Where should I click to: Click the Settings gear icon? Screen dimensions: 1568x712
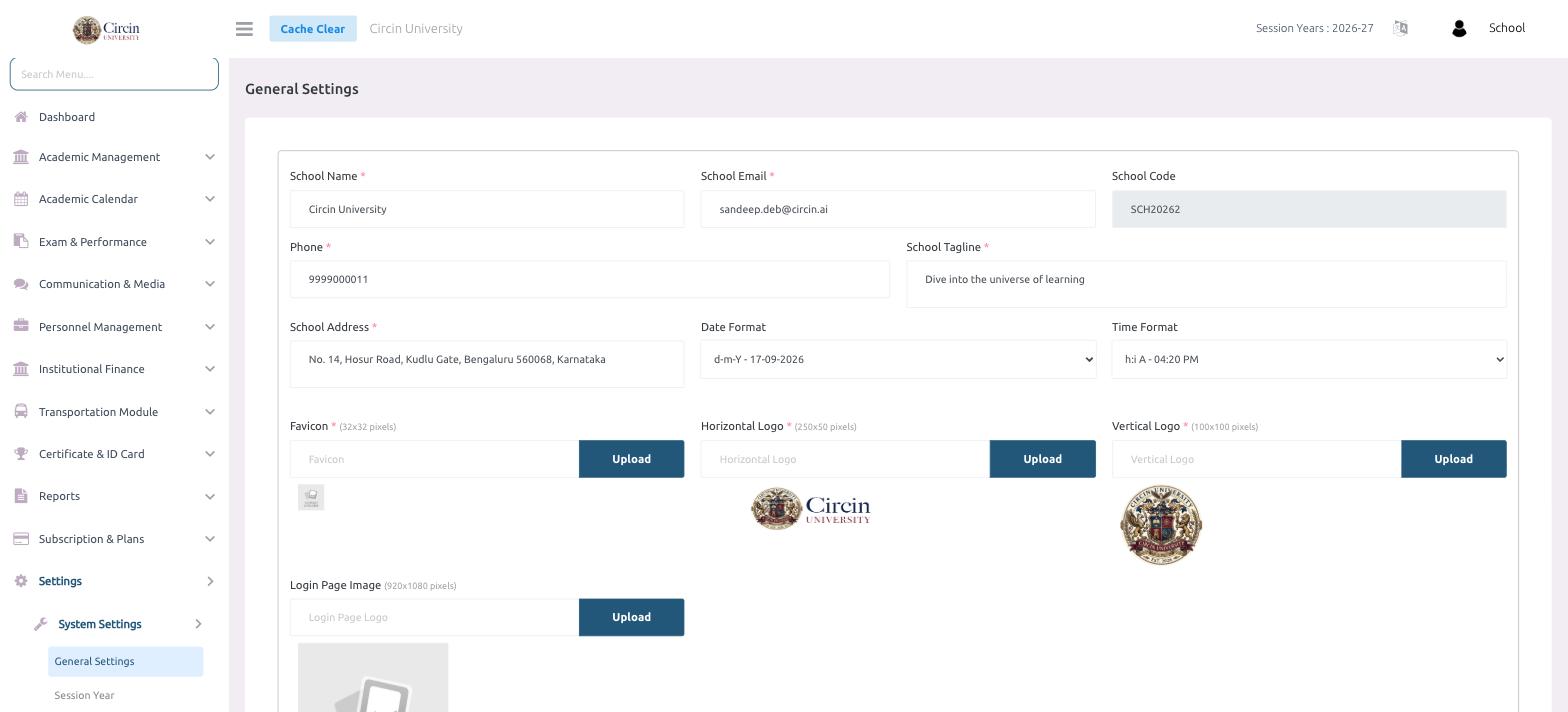[21, 581]
